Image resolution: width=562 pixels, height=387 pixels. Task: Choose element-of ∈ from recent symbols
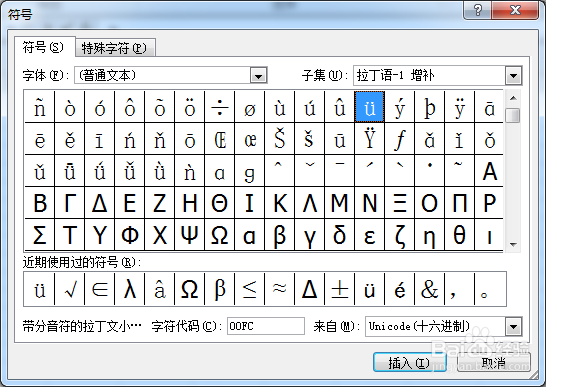100,289
